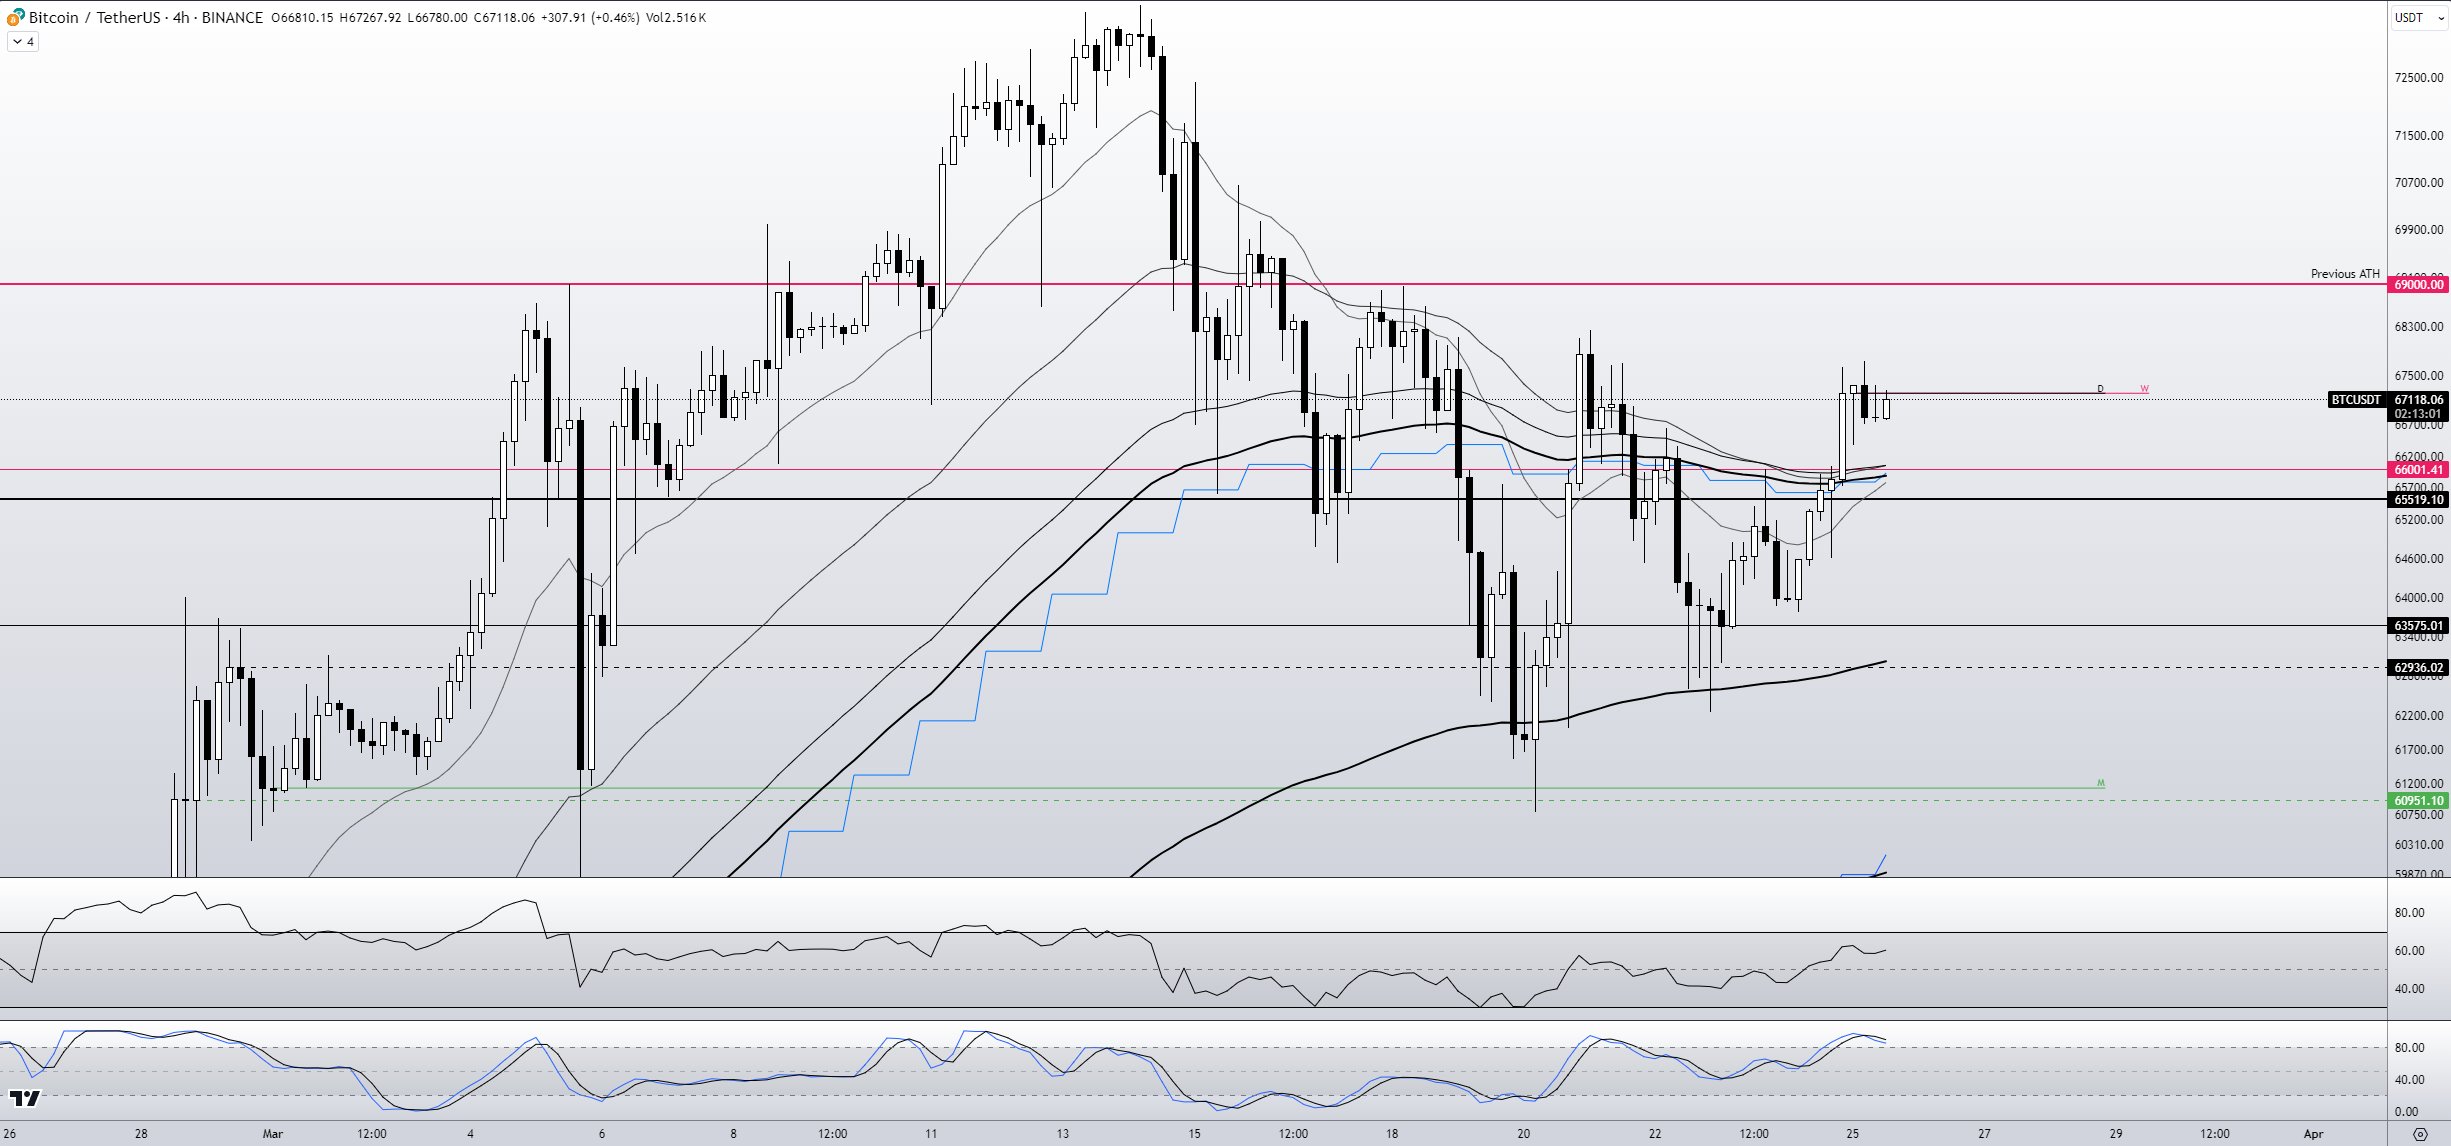Click the change value +307.91 (+0.46%)

[x=590, y=17]
